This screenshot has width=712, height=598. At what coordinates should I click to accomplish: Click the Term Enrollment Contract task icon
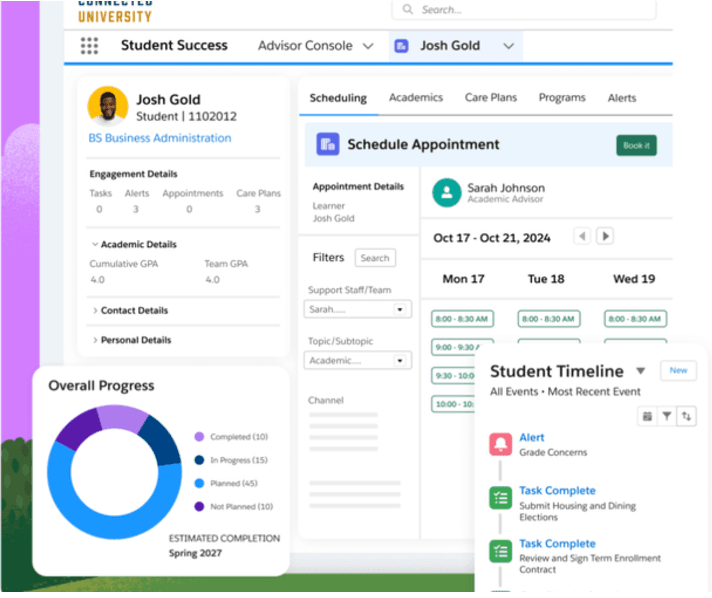[500, 551]
